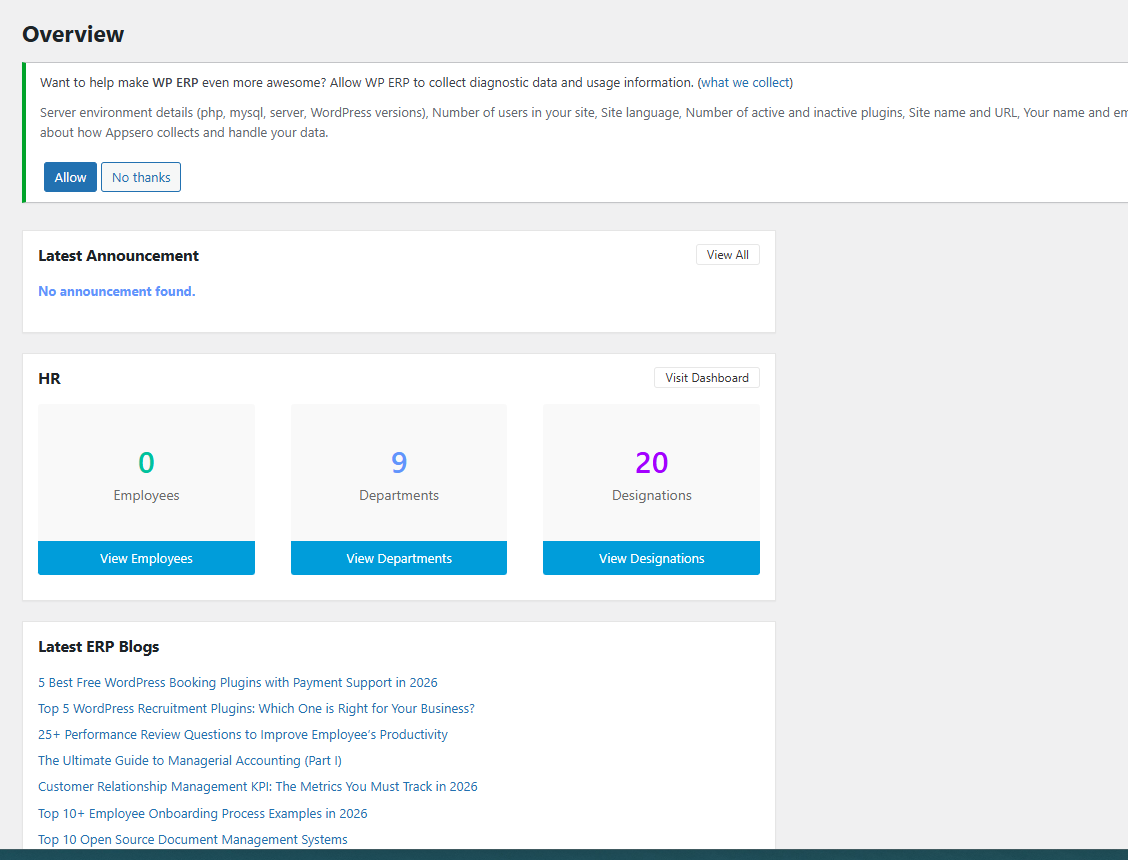
Task: Select the View Designations button
Action: click(x=651, y=558)
